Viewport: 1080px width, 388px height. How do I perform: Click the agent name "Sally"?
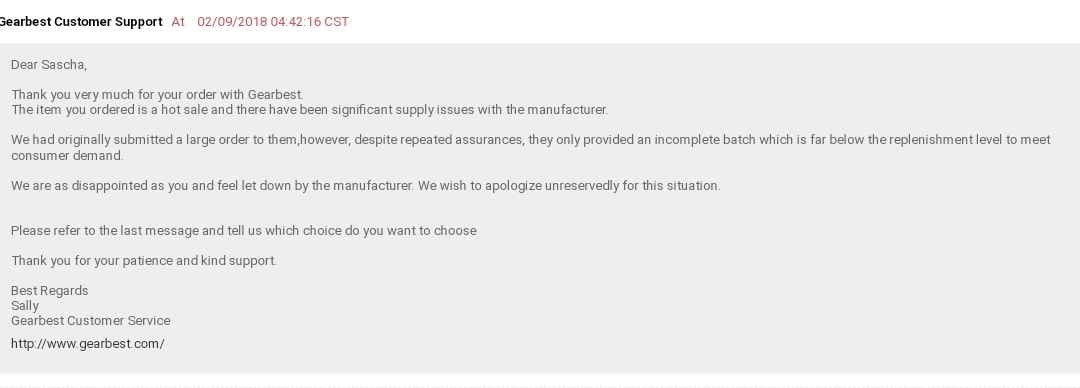[25, 305]
